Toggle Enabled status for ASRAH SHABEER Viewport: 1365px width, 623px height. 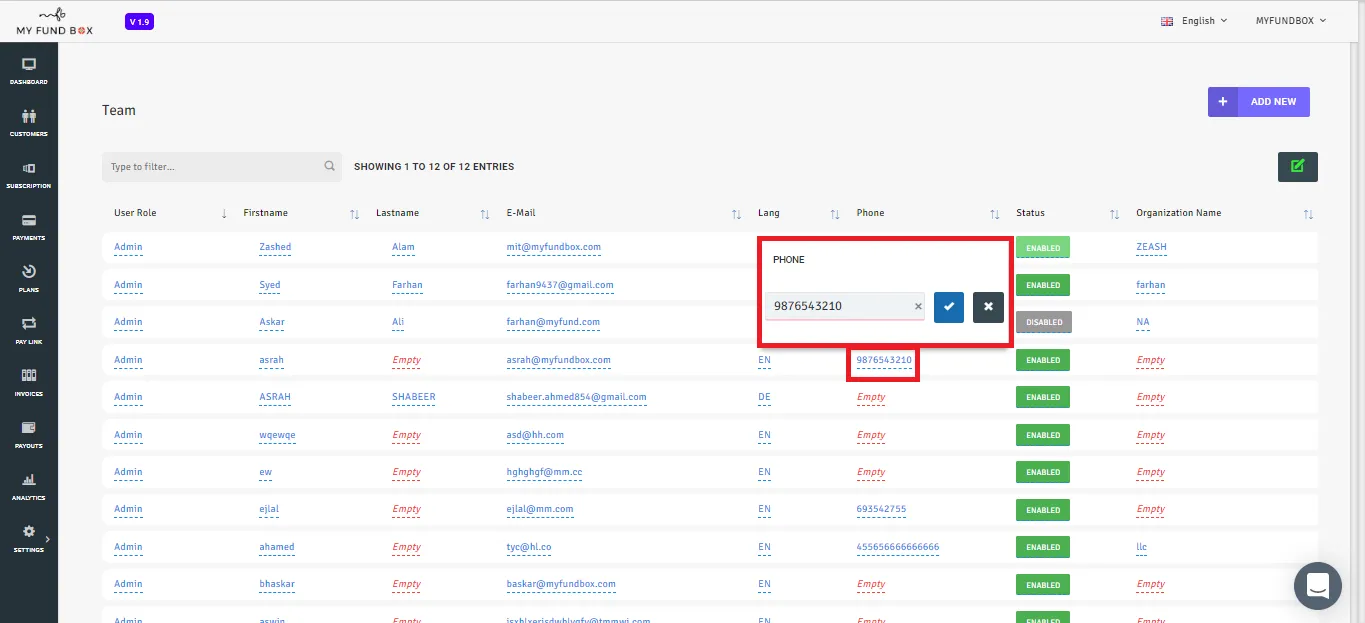click(1043, 397)
